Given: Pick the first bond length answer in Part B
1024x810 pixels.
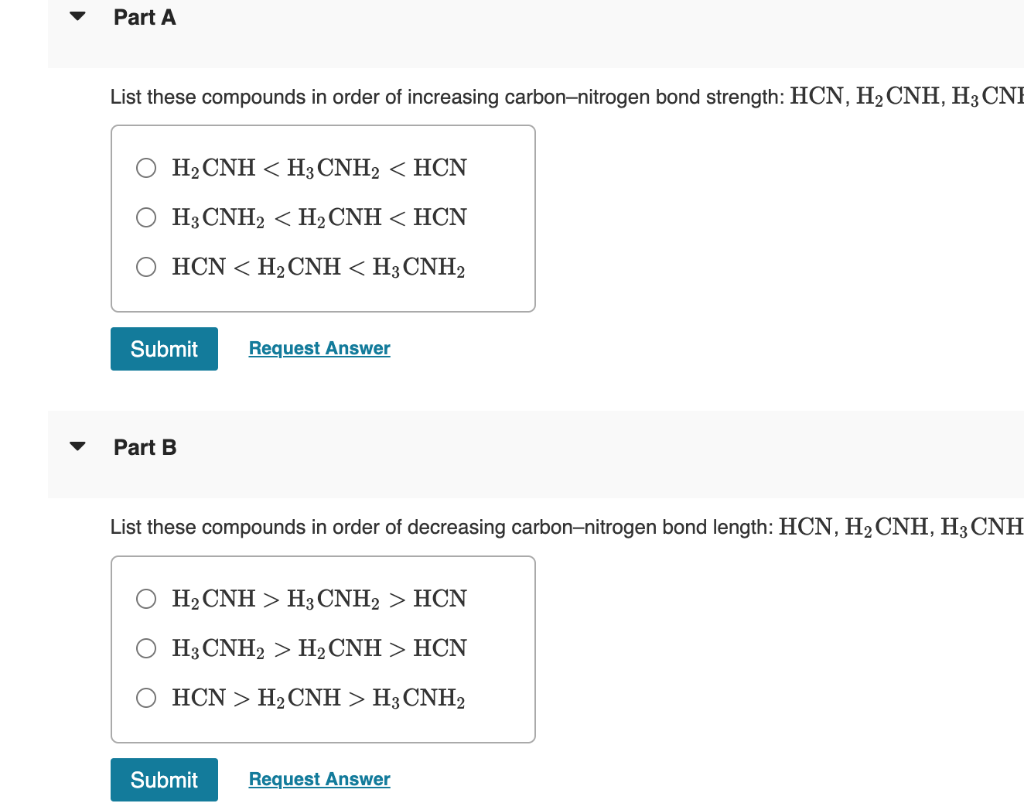Looking at the screenshot, I should 146,598.
